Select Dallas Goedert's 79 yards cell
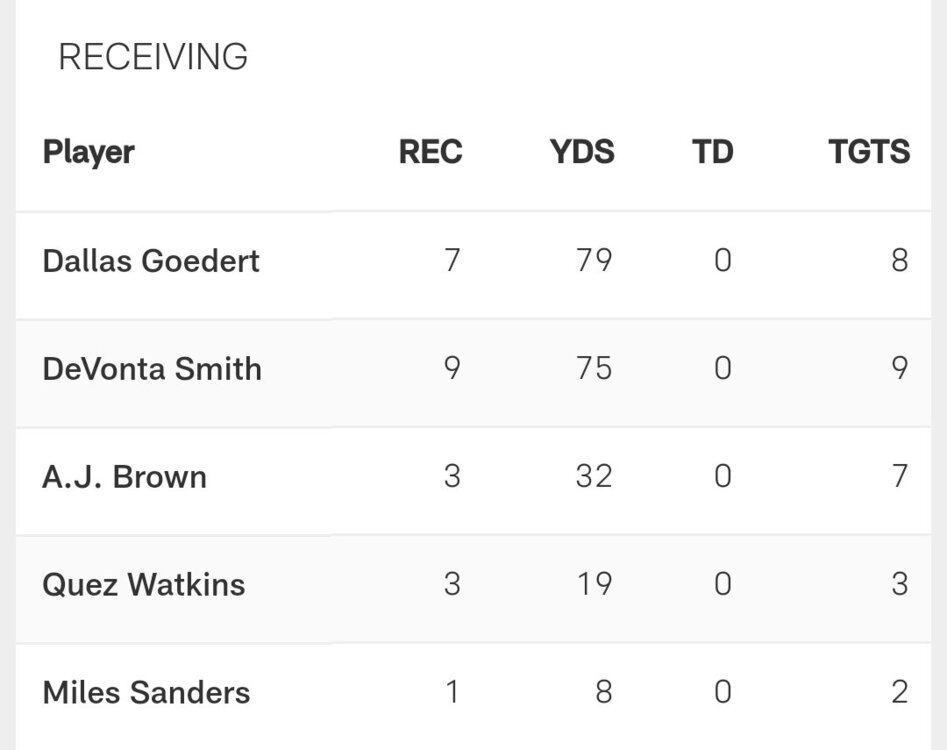Screen dimensions: 947x750 pos(593,261)
